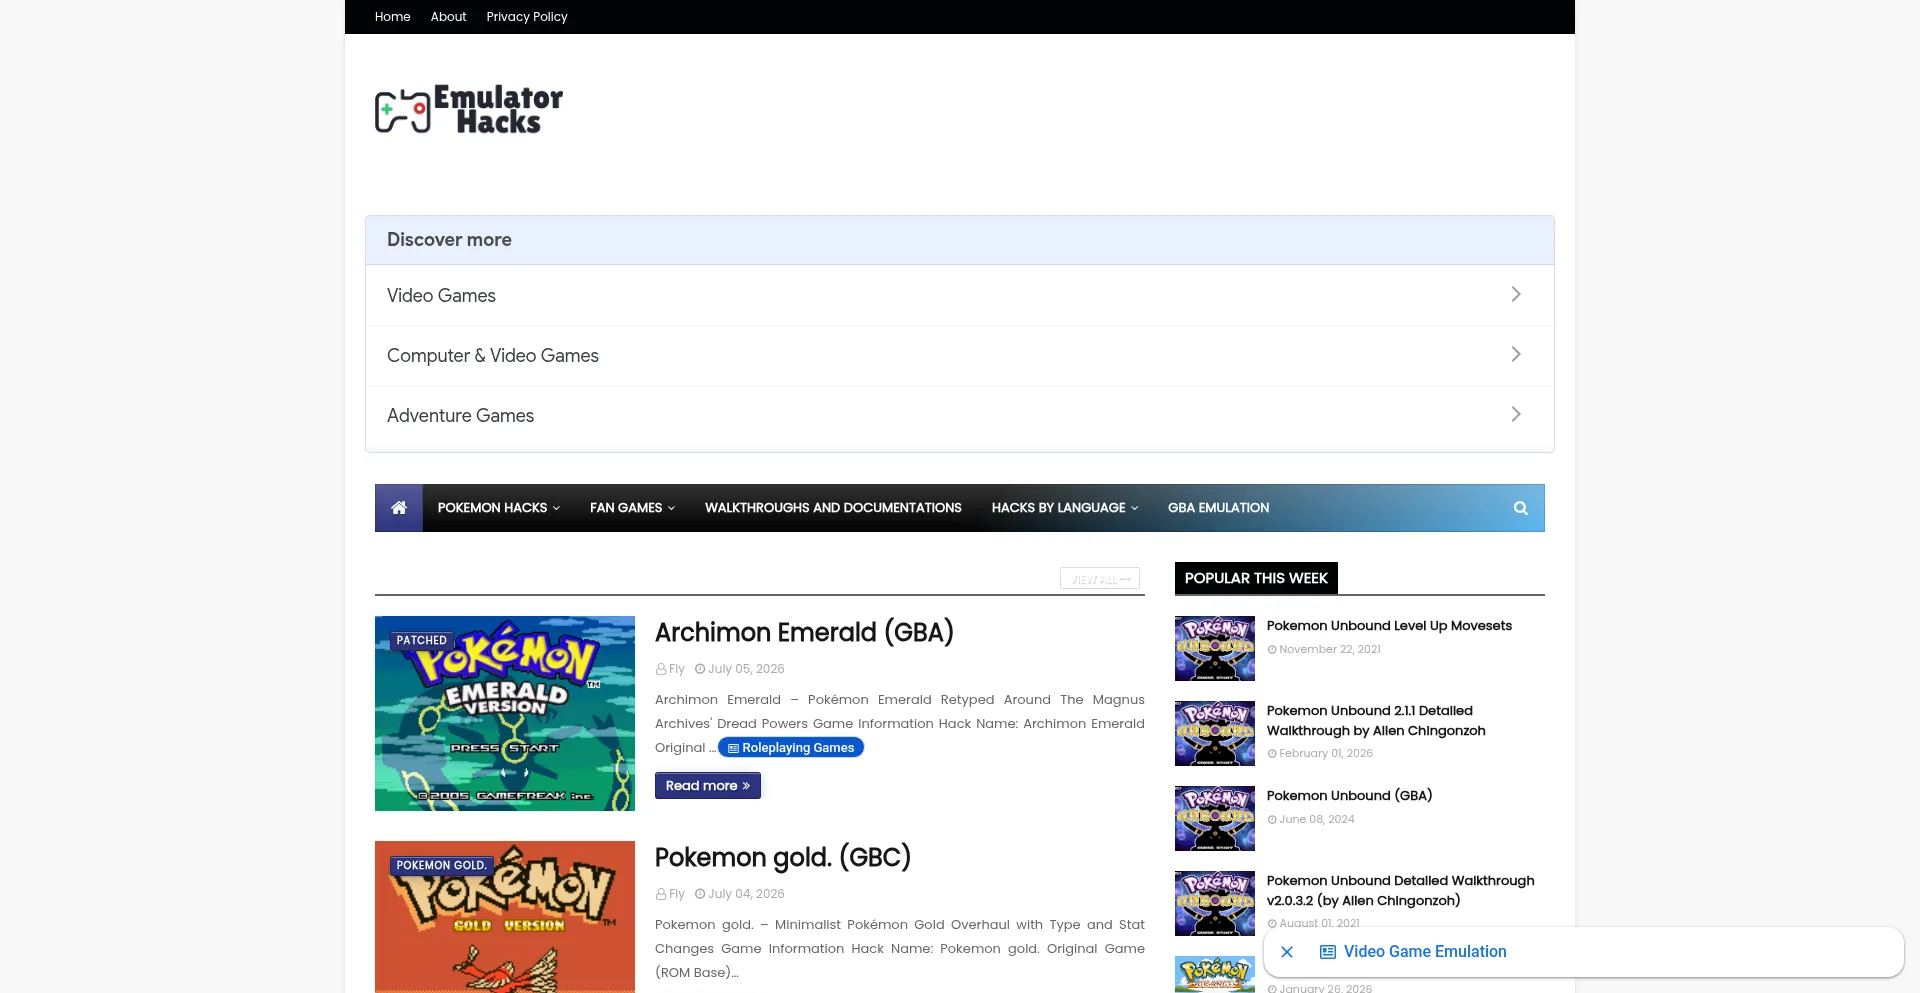Click Read more for Archimon Emerald
This screenshot has width=1920, height=993.
pyautogui.click(x=708, y=786)
